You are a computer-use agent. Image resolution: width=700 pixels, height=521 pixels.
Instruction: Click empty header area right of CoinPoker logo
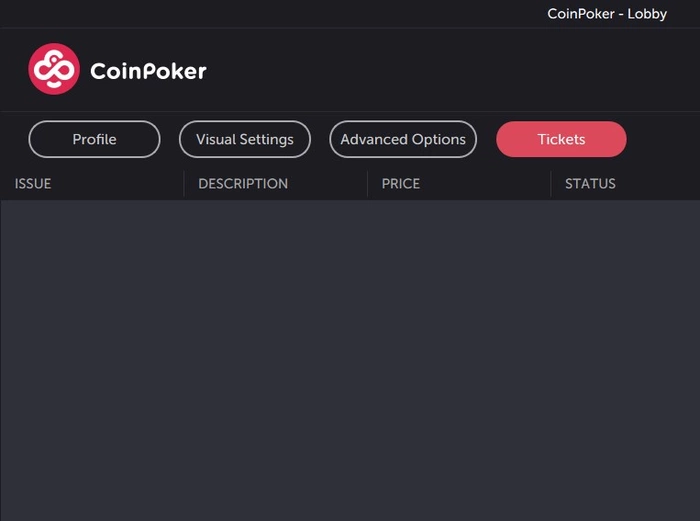pos(450,70)
